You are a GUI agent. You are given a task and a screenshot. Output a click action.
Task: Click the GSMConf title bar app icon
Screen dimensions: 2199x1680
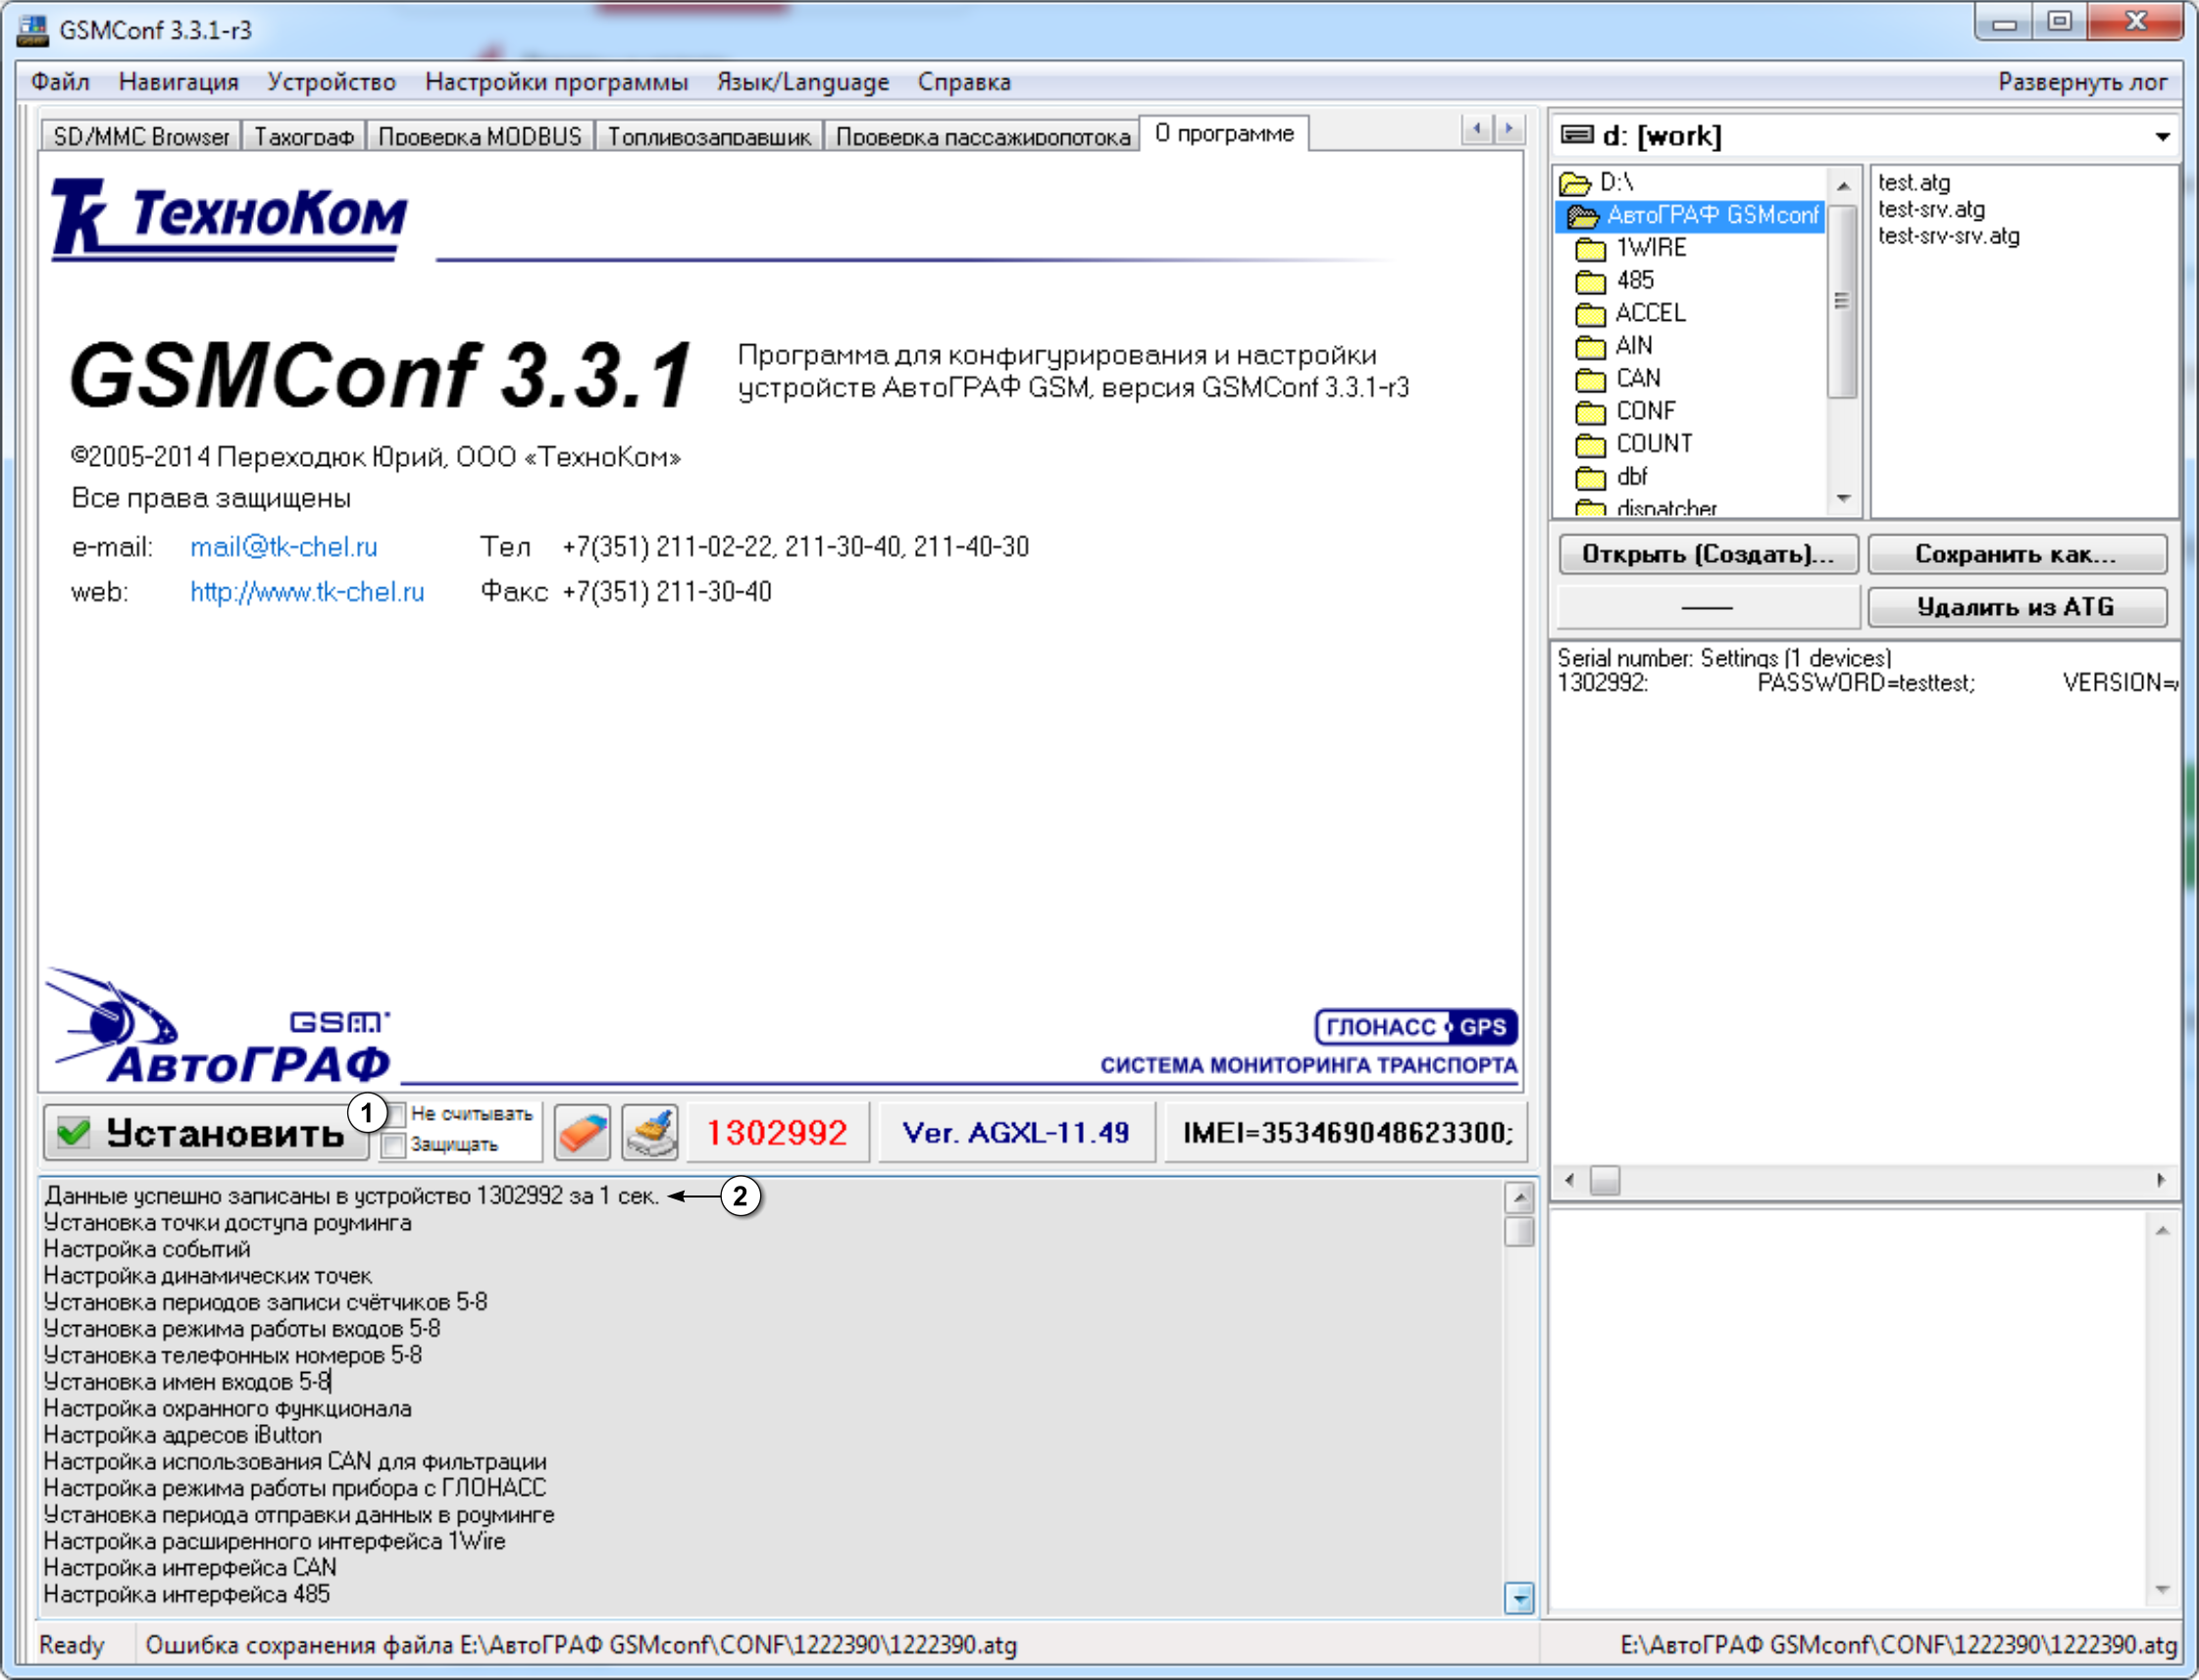click(32, 30)
